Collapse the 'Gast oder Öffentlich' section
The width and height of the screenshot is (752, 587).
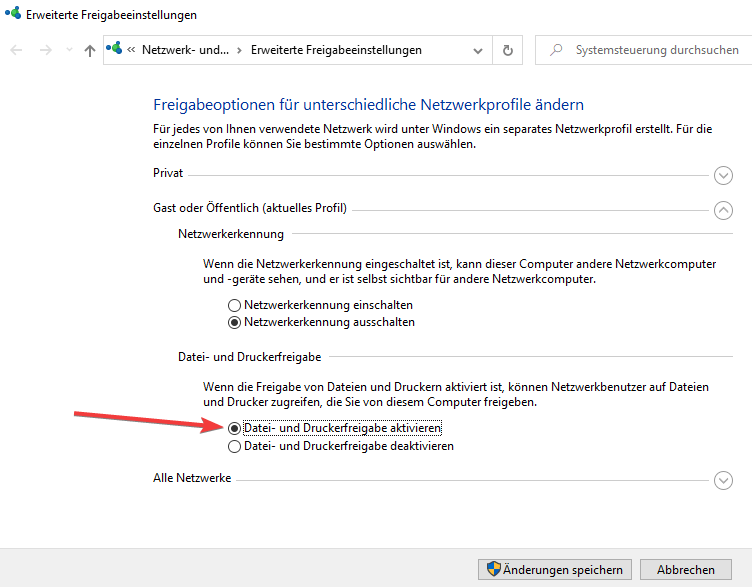point(723,210)
